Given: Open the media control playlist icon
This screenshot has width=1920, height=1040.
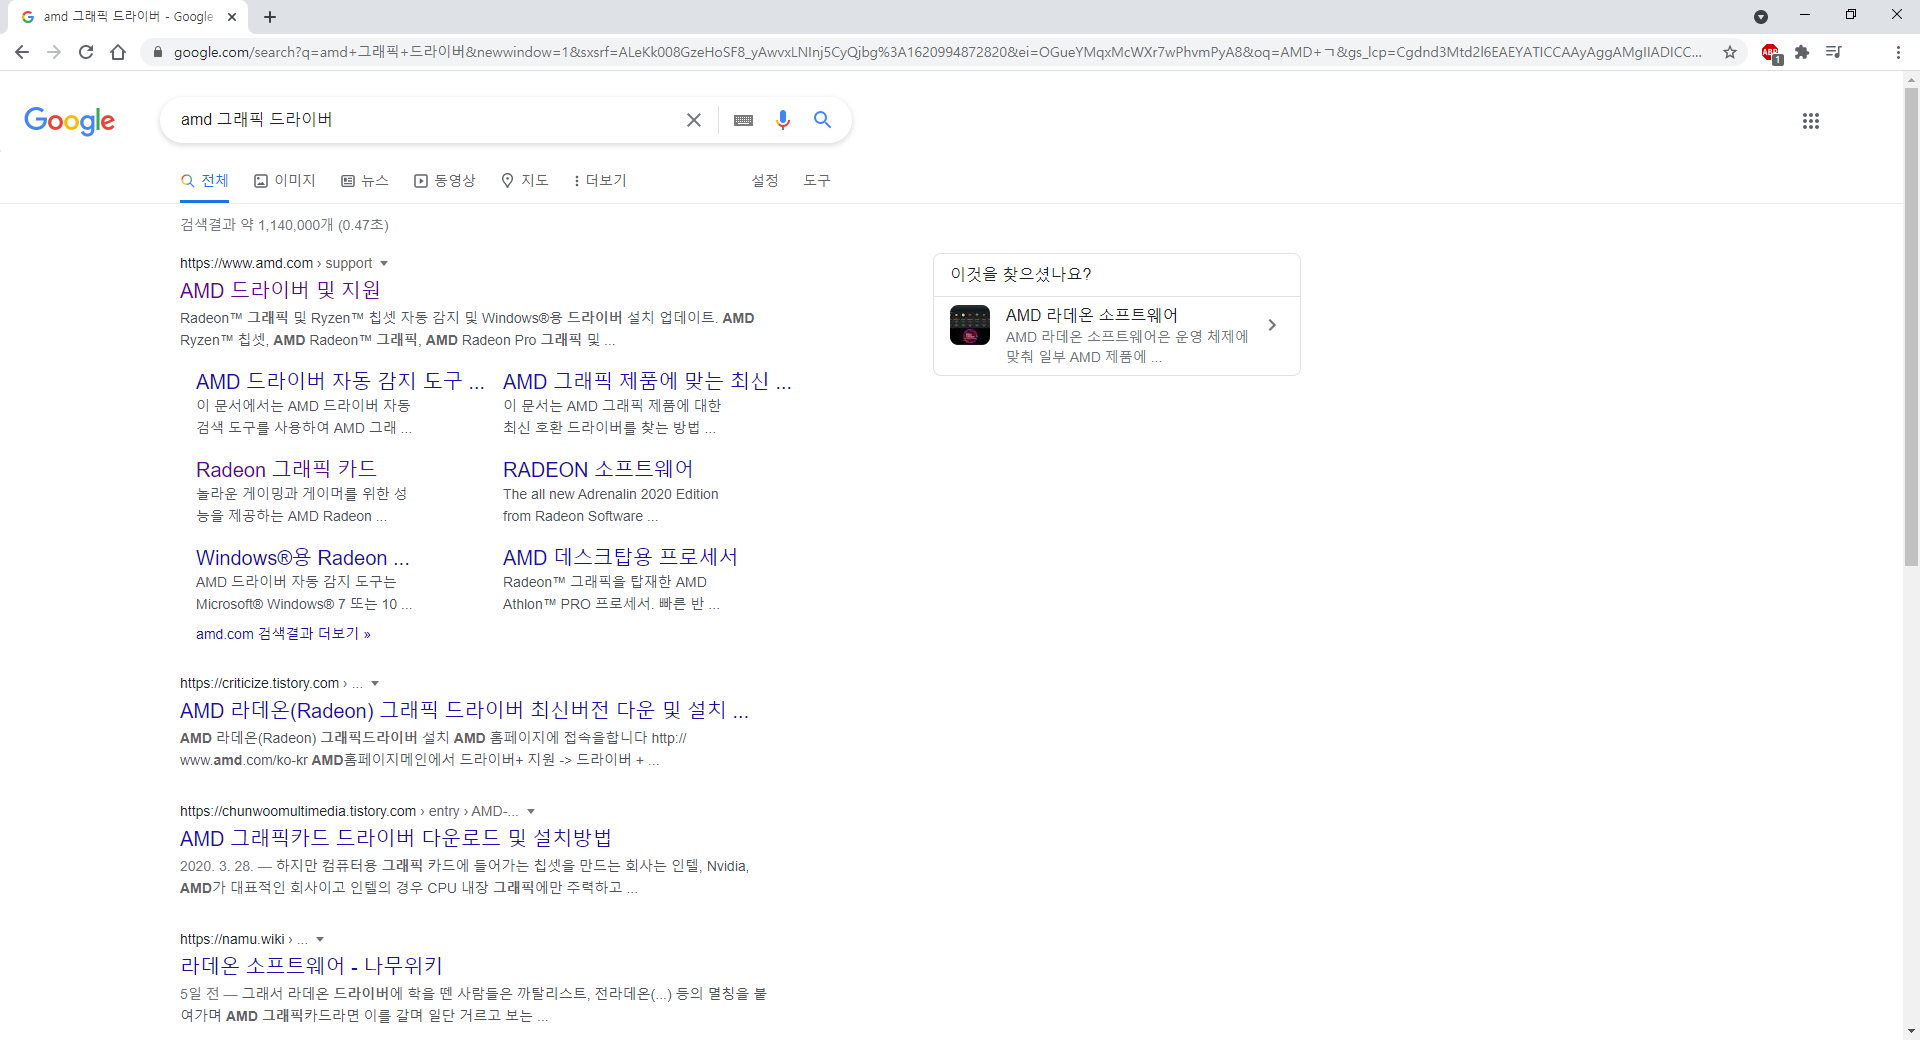Looking at the screenshot, I should (x=1833, y=52).
